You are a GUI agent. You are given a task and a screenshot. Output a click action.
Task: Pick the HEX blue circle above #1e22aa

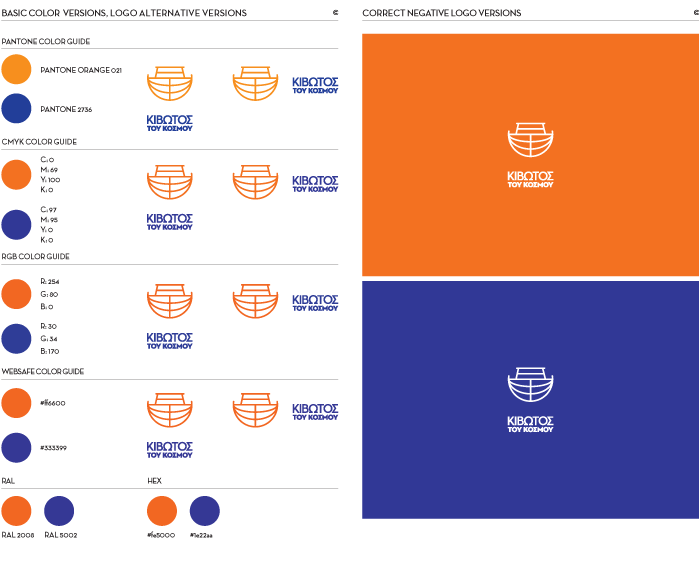pyautogui.click(x=204, y=511)
